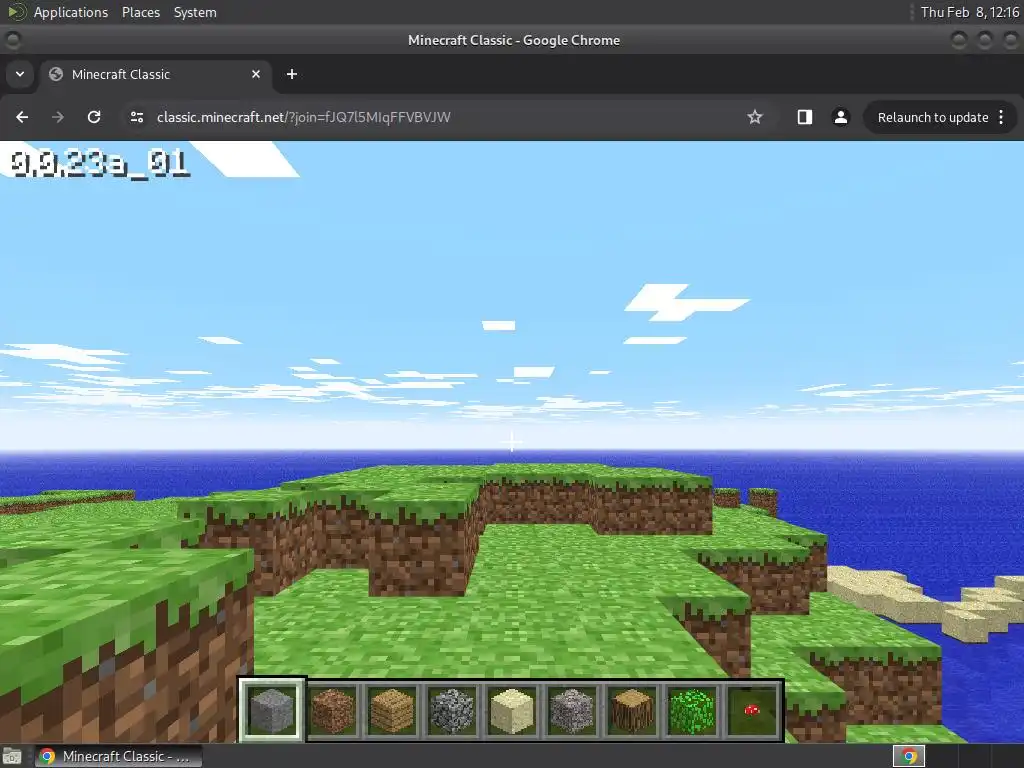The height and width of the screenshot is (768, 1024).
Task: Reload the Minecraft Classic page
Action: tap(94, 117)
